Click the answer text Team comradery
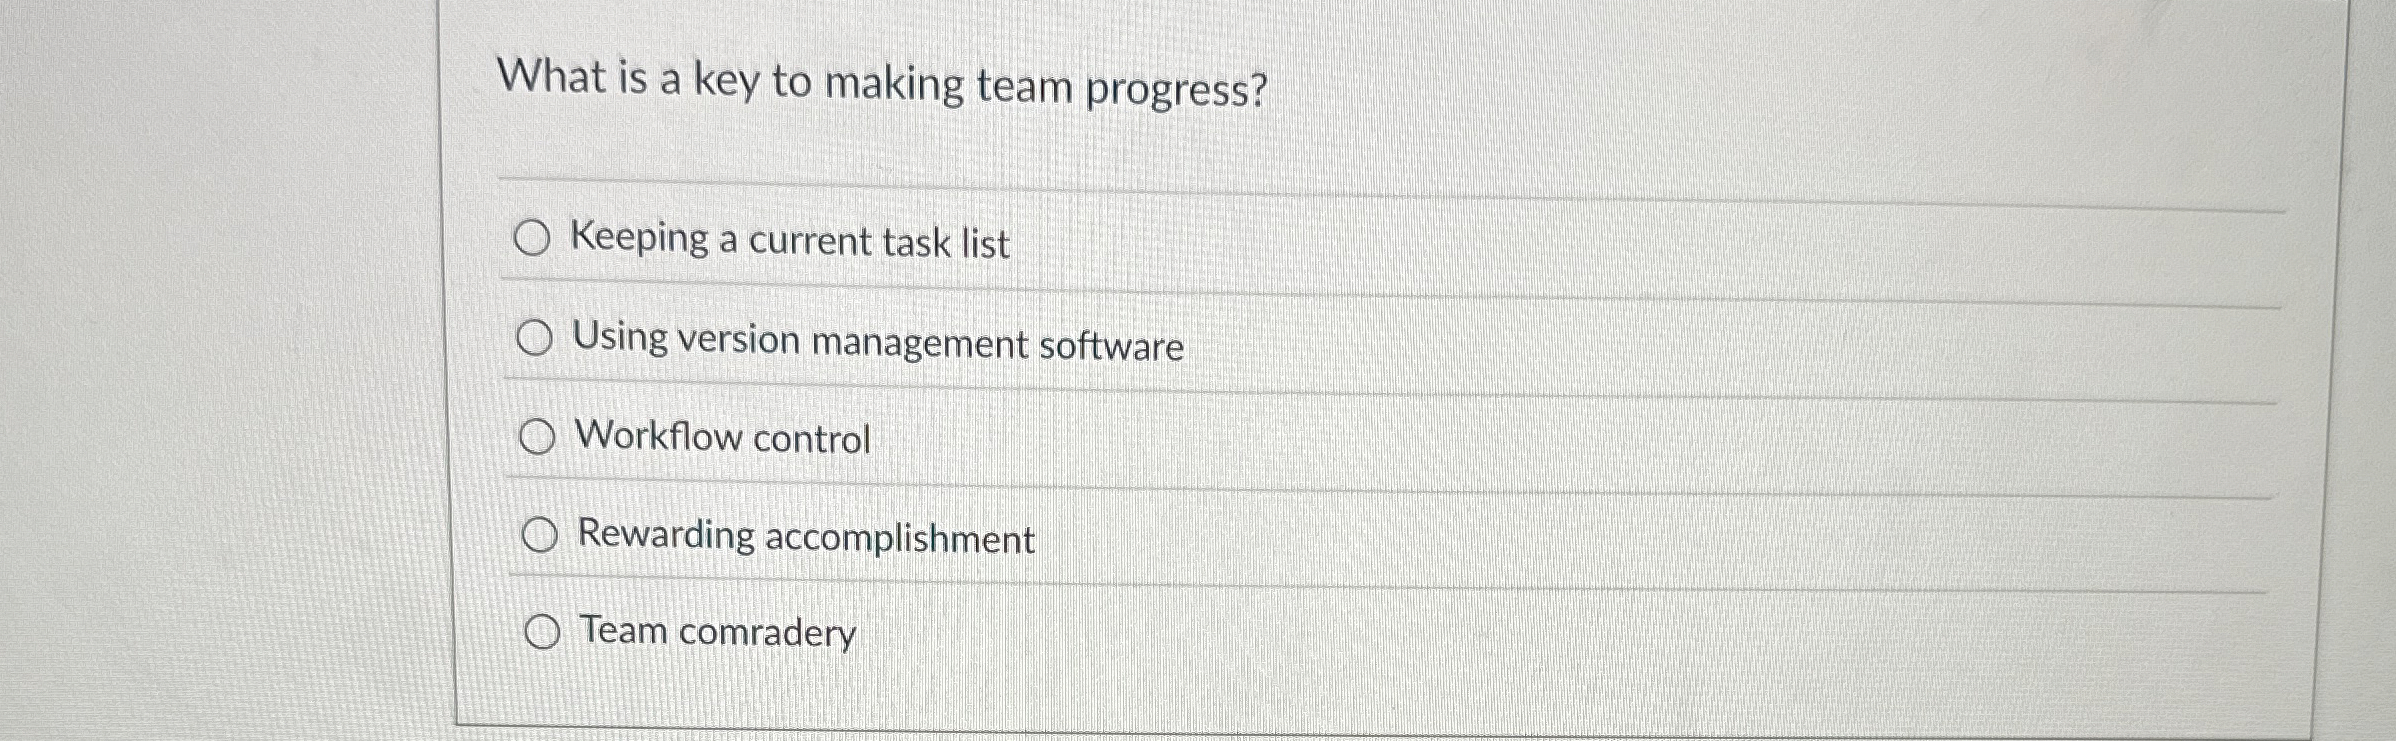This screenshot has width=2396, height=741. click(x=717, y=632)
